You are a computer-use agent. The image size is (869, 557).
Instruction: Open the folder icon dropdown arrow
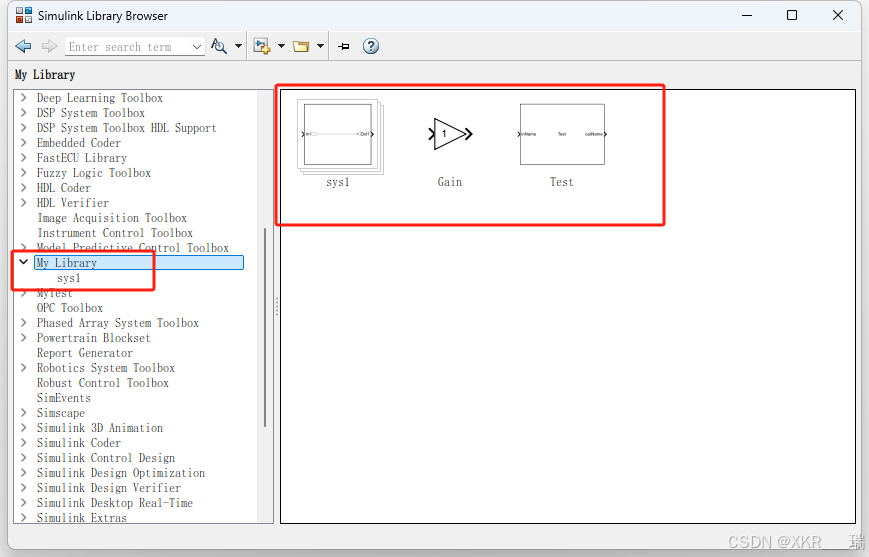(320, 46)
